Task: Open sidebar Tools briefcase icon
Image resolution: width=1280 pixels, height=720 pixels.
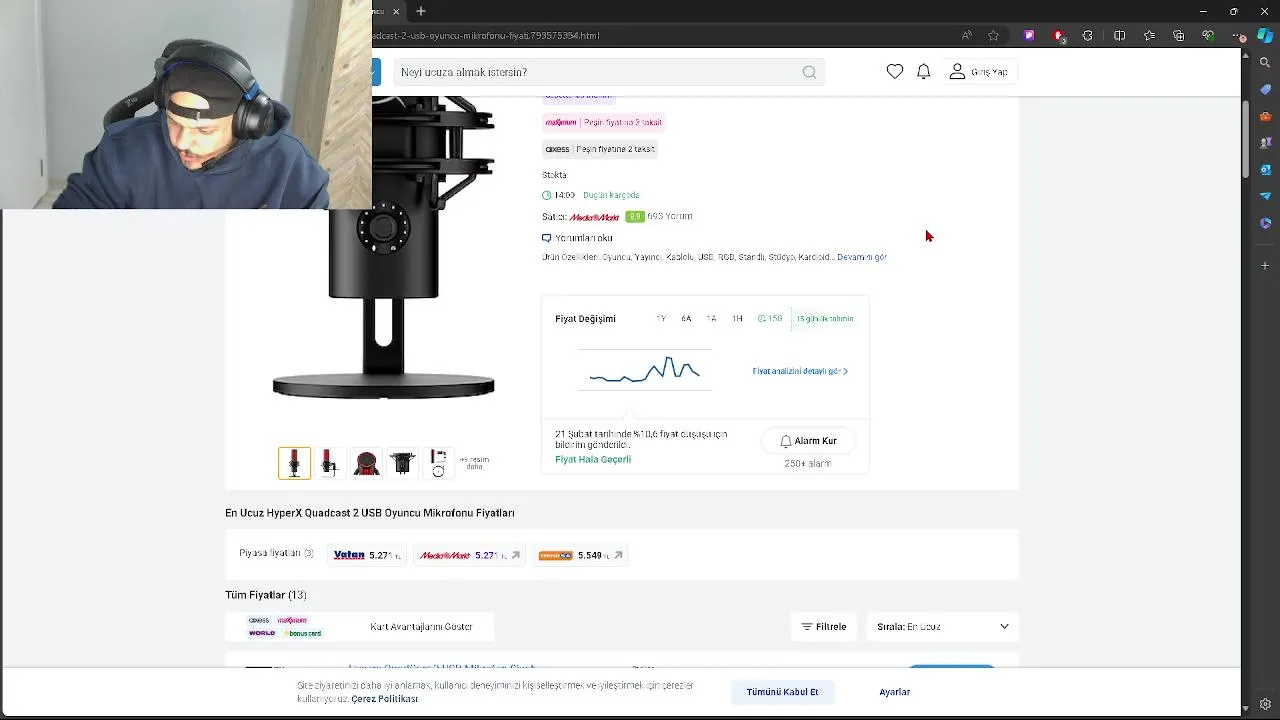Action: pos(1265,116)
